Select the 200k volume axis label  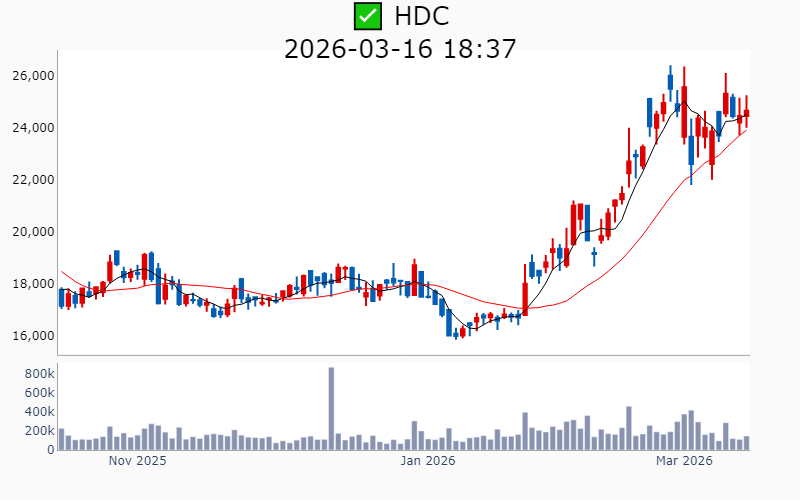36,431
